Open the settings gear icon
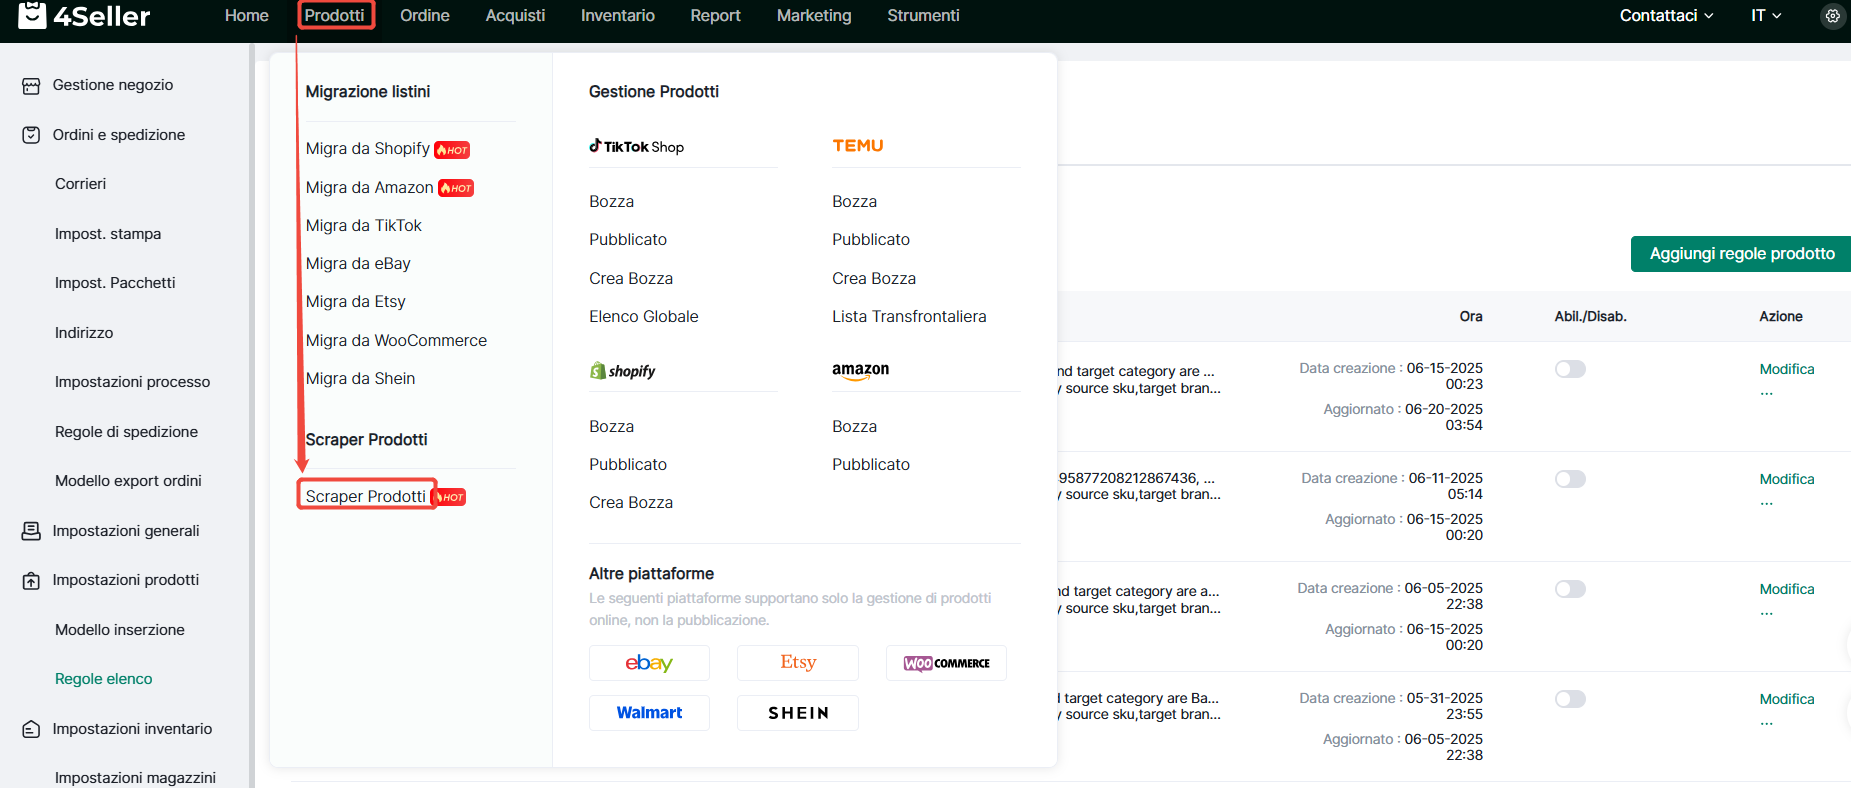This screenshot has width=1851, height=788. [1832, 16]
